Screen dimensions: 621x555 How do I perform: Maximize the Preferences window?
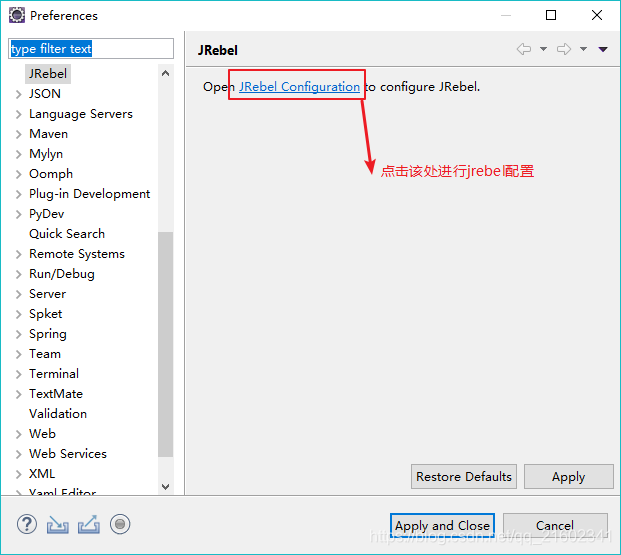pyautogui.click(x=551, y=15)
